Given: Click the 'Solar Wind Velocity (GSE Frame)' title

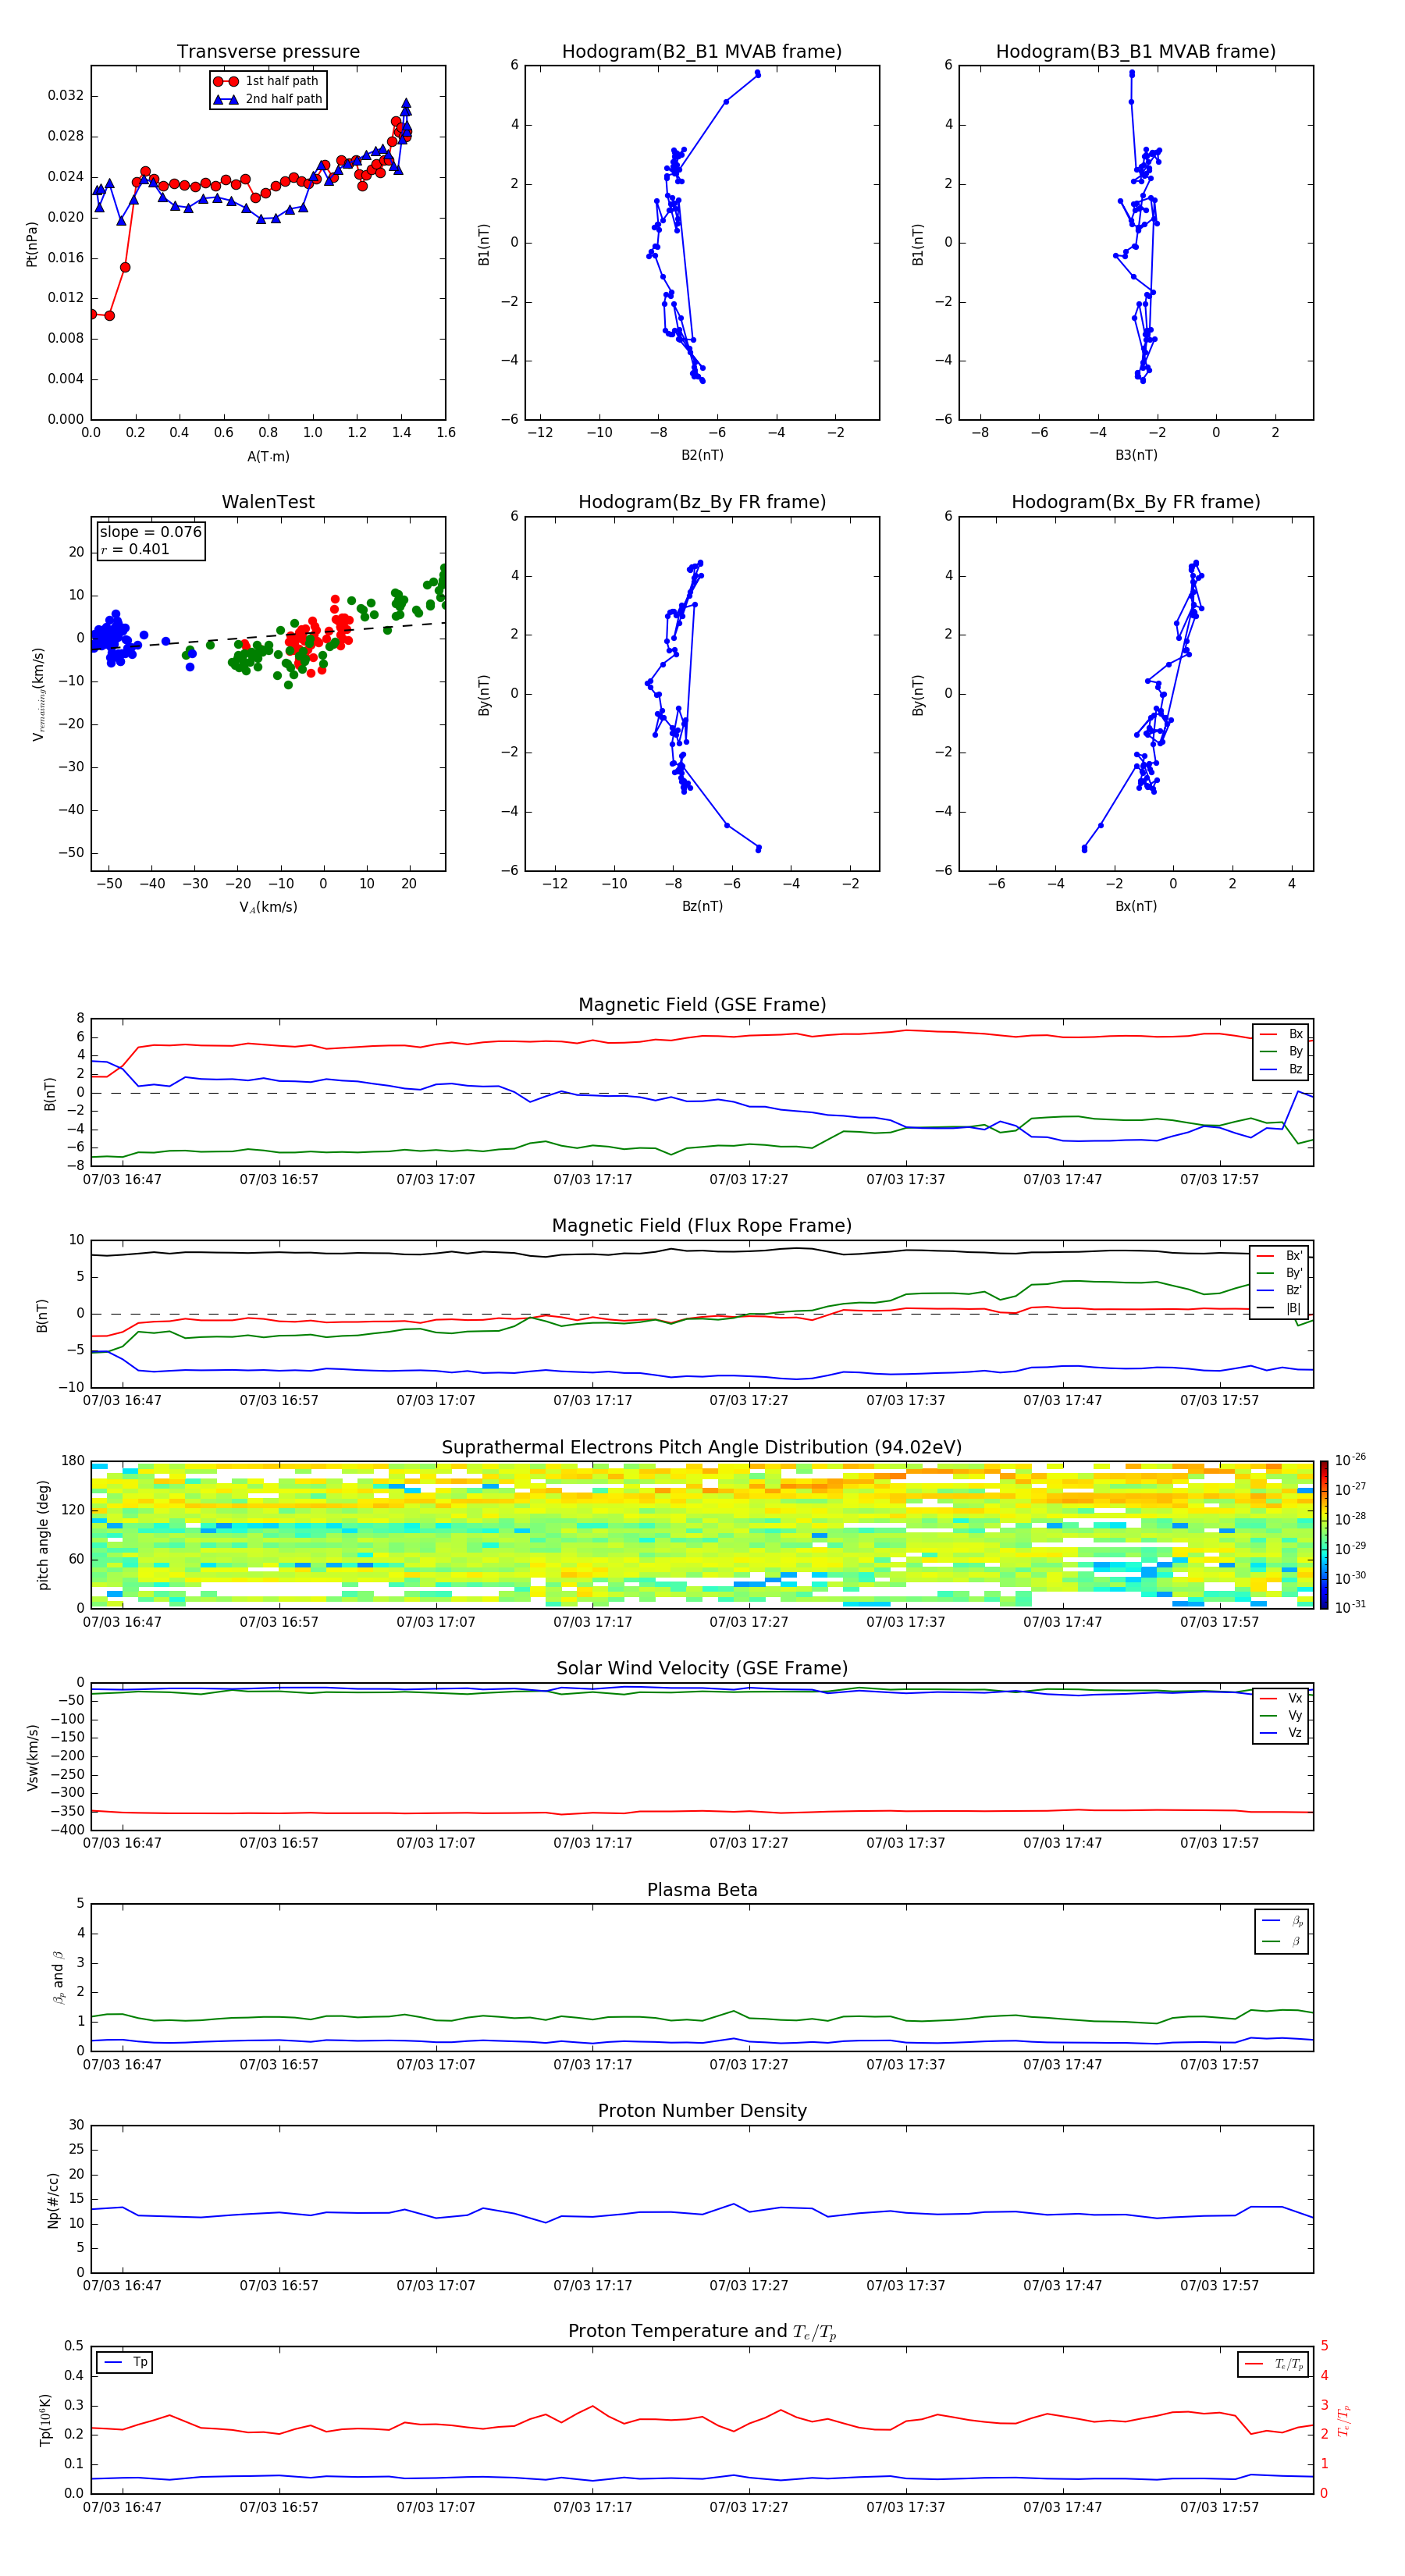Looking at the screenshot, I should click(x=702, y=1668).
